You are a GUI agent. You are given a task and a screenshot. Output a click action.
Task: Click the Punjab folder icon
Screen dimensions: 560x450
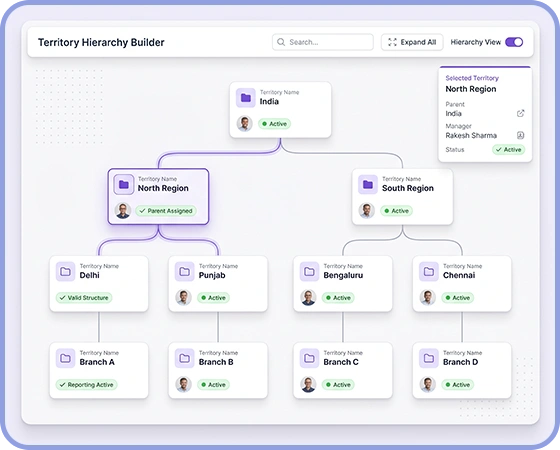(184, 271)
